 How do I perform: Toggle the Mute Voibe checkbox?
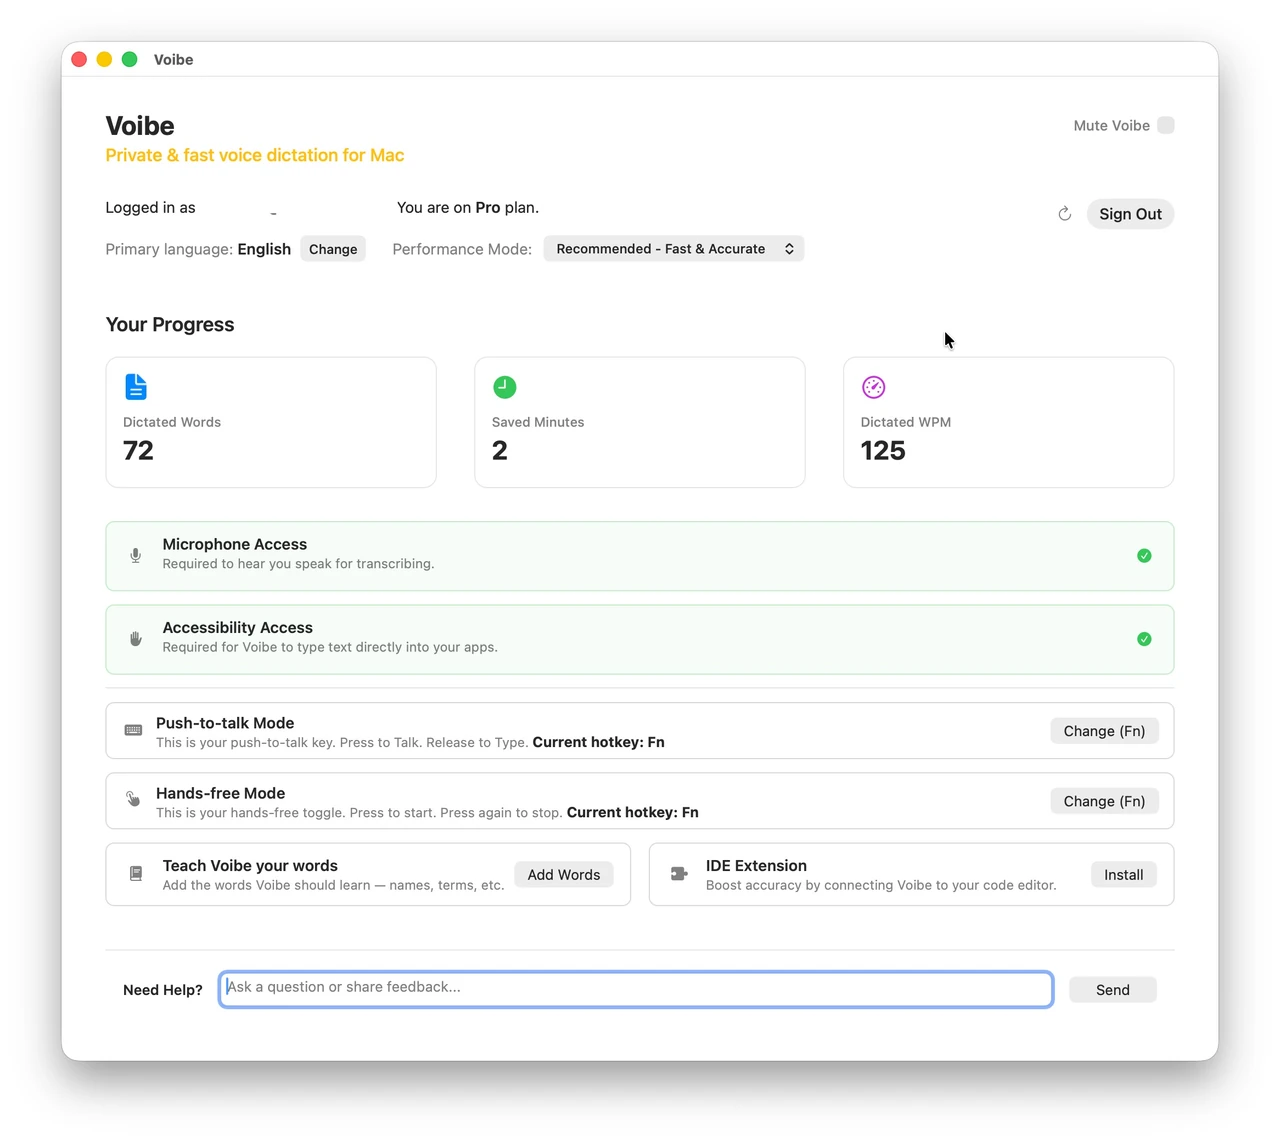click(x=1166, y=125)
